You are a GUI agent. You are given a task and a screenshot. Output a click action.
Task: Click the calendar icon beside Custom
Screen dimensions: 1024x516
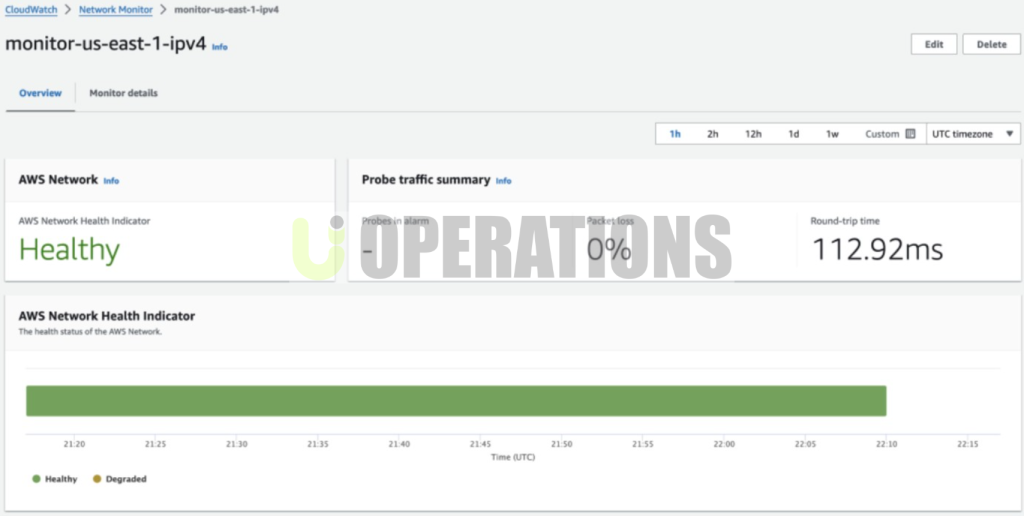coord(910,134)
